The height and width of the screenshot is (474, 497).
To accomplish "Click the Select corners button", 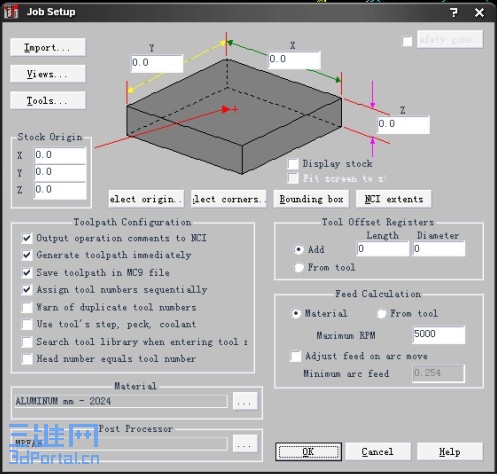I will [228, 199].
